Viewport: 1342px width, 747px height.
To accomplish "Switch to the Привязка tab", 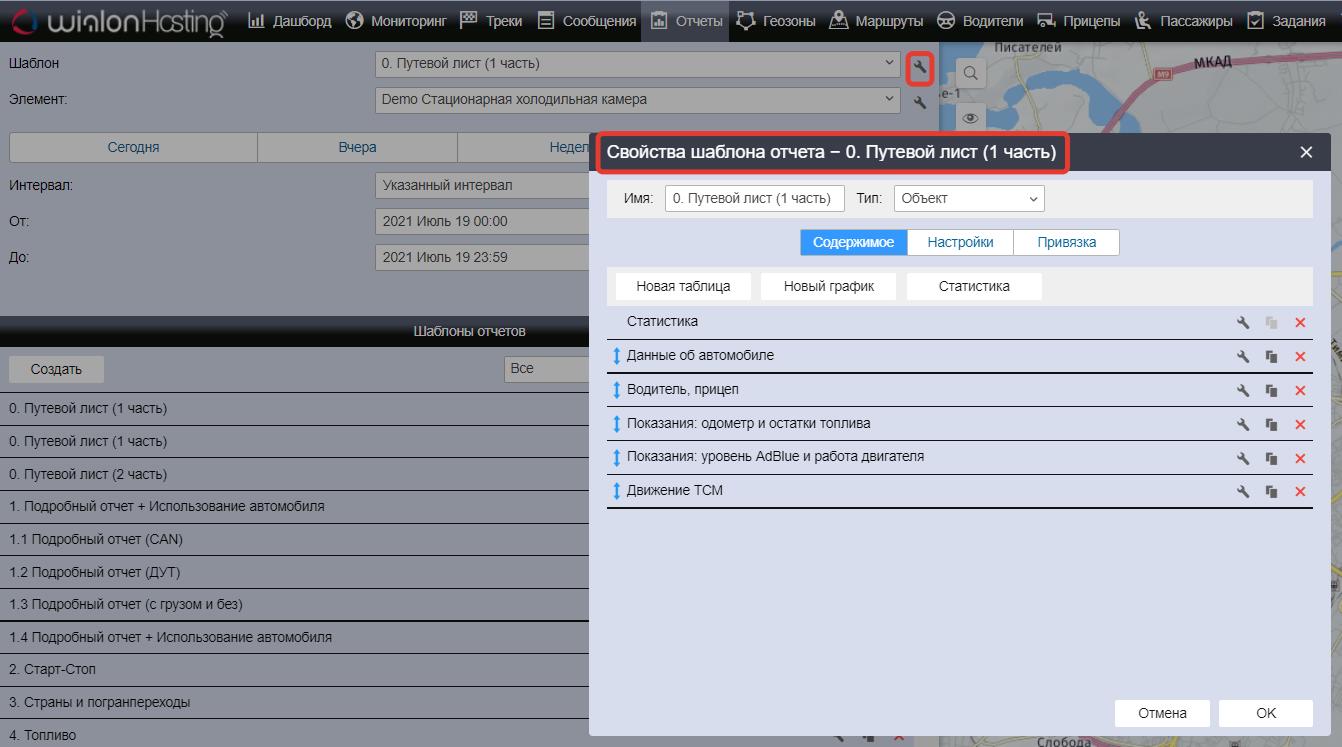I will coord(1066,242).
